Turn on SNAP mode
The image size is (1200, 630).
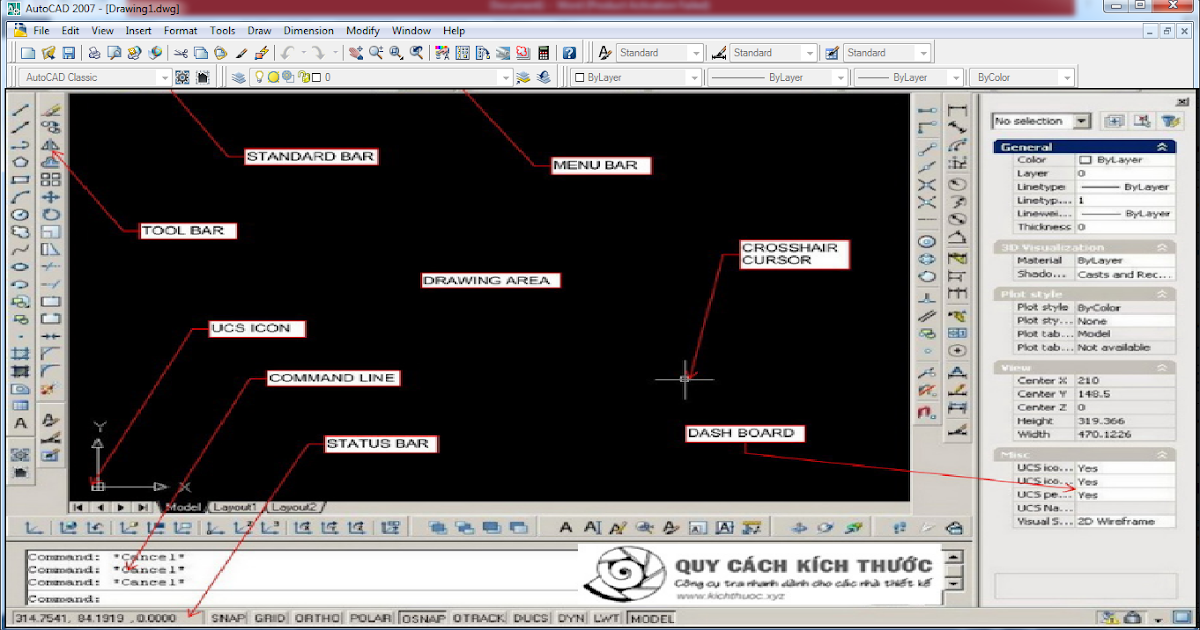click(227, 618)
